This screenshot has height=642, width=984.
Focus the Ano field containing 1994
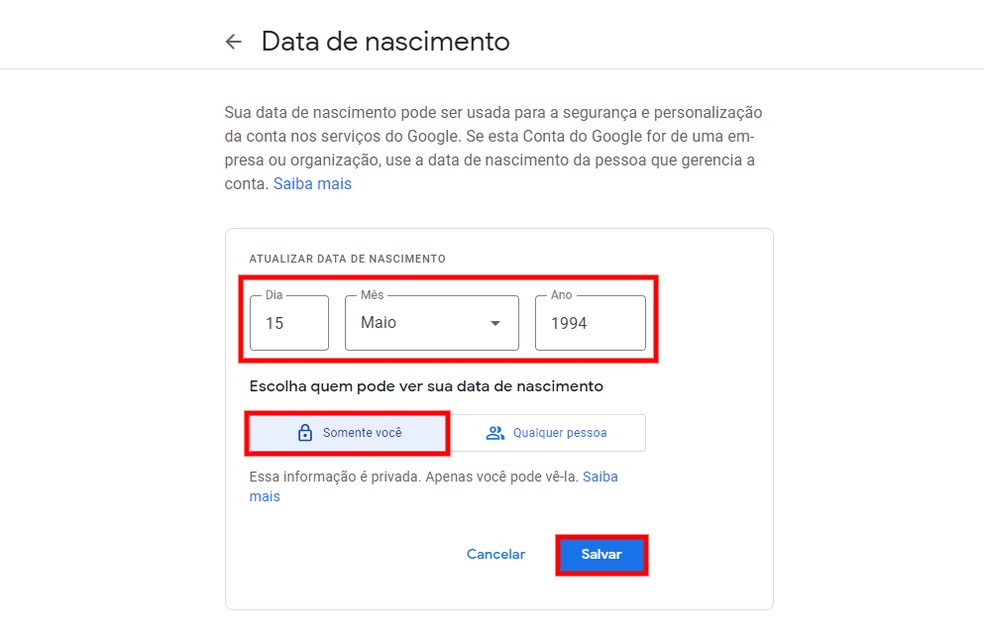click(589, 323)
